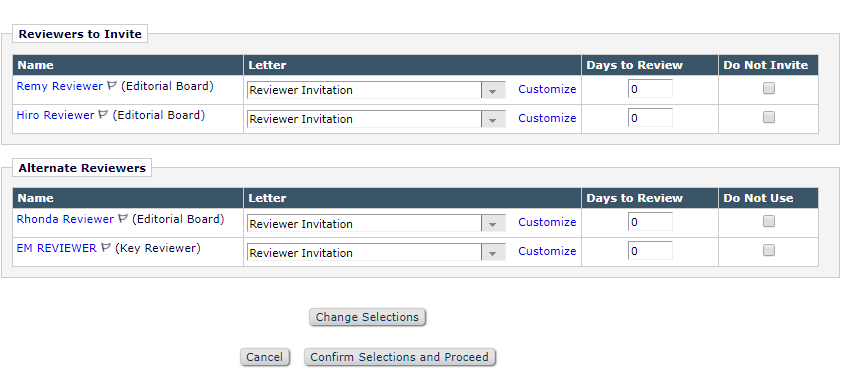Check Do Not Invite for Hiro Reviewer

(x=769, y=117)
